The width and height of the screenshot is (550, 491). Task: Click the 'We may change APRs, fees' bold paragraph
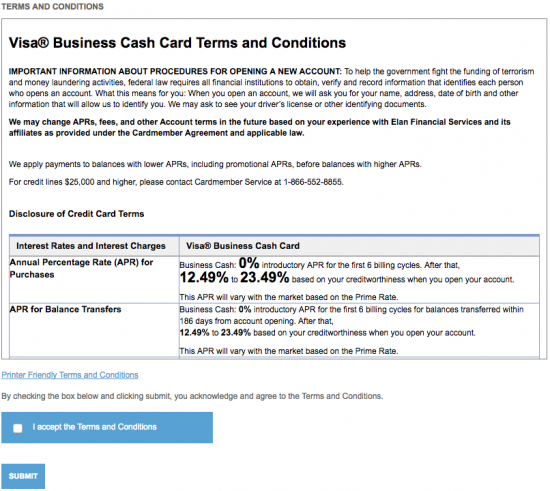point(260,127)
